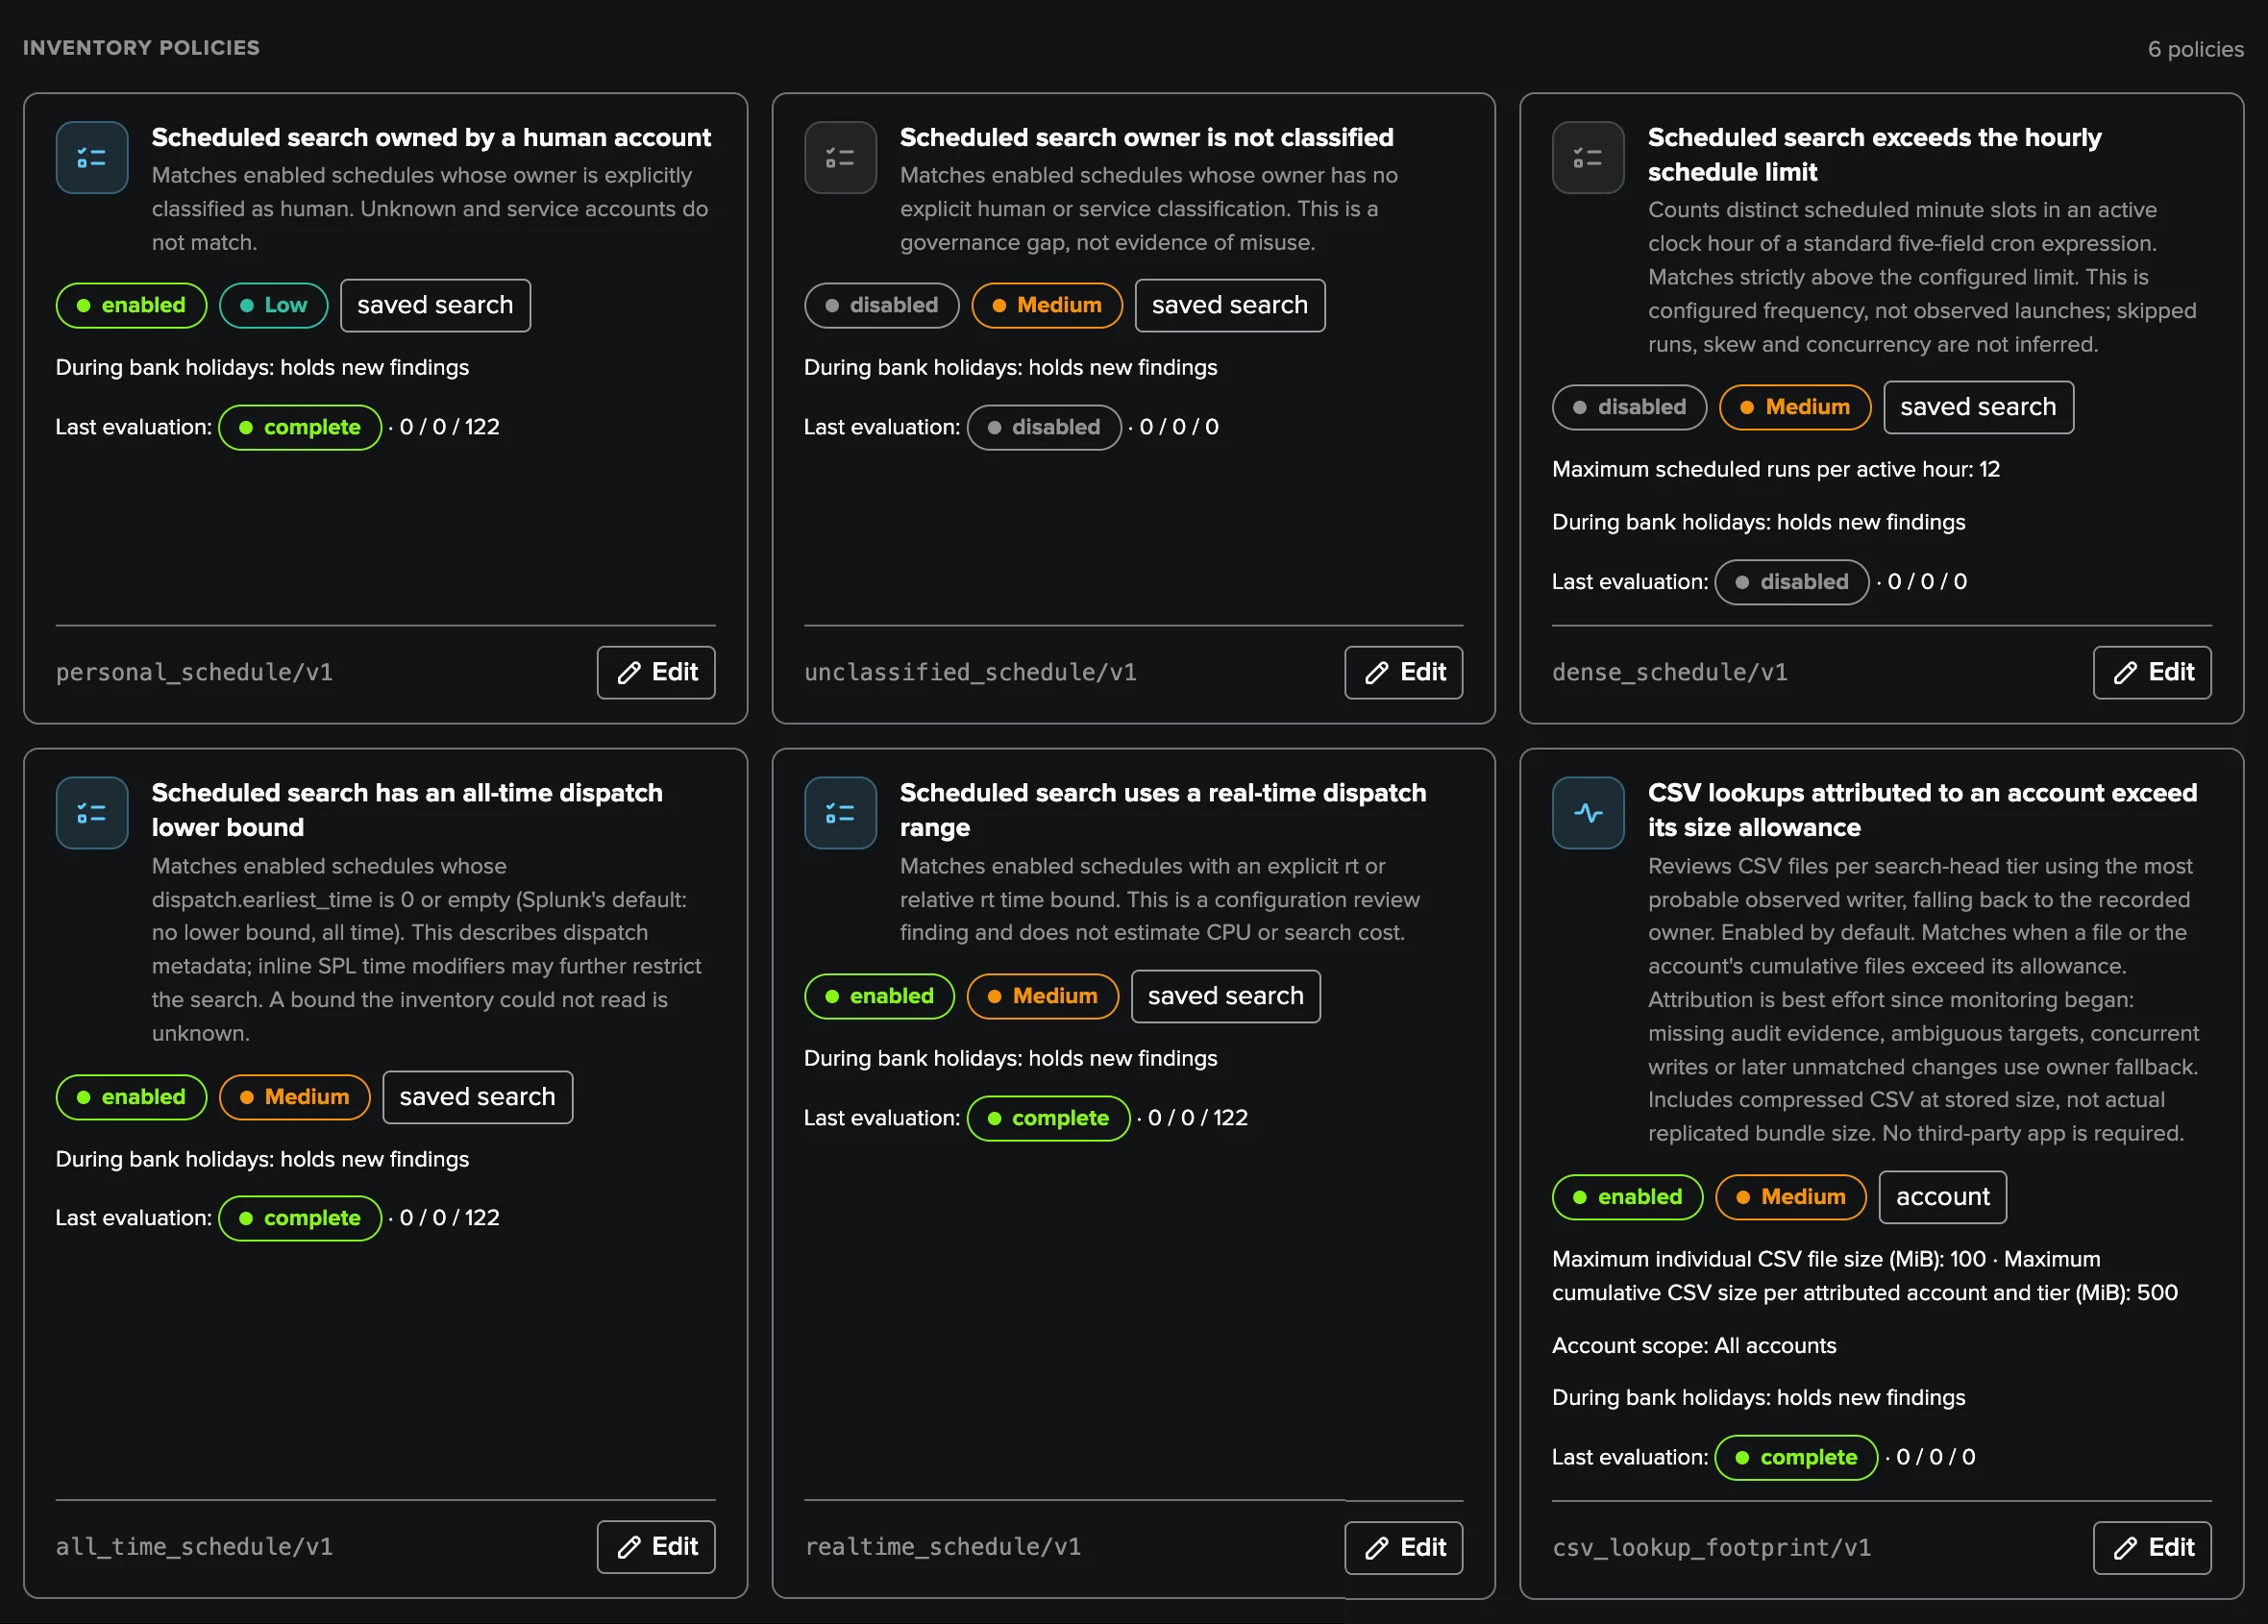The image size is (2268, 1624).
Task: Click the 'Medium' badge on CSV lookups card
Action: click(1791, 1197)
